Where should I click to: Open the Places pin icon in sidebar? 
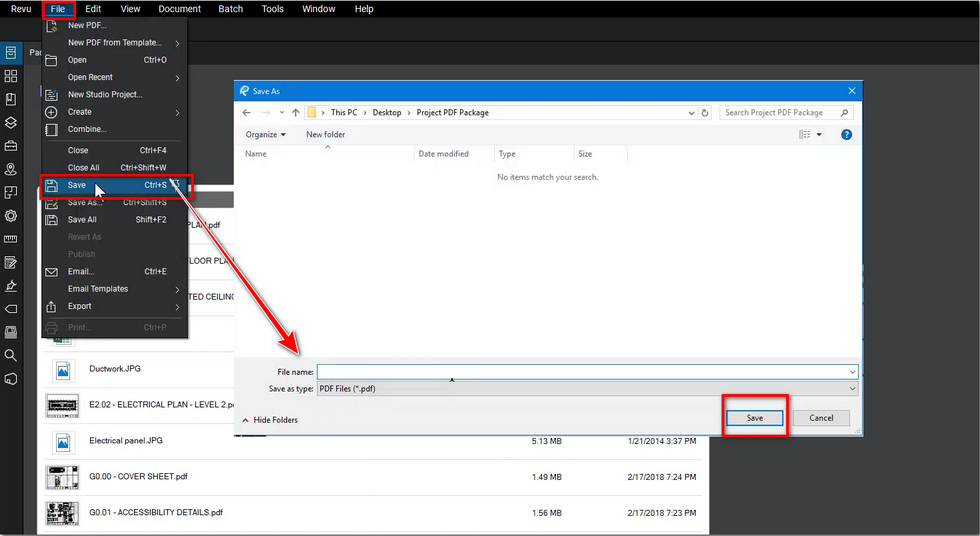pos(11,169)
